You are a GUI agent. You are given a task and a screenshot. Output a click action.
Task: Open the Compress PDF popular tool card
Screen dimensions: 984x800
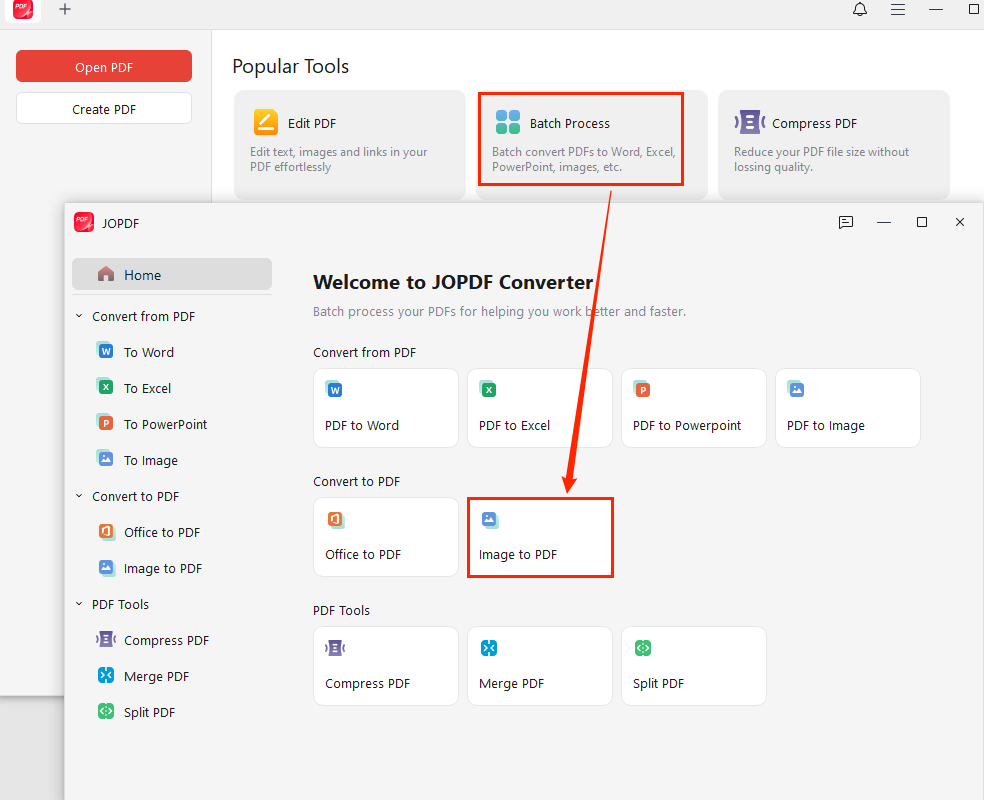coord(833,144)
